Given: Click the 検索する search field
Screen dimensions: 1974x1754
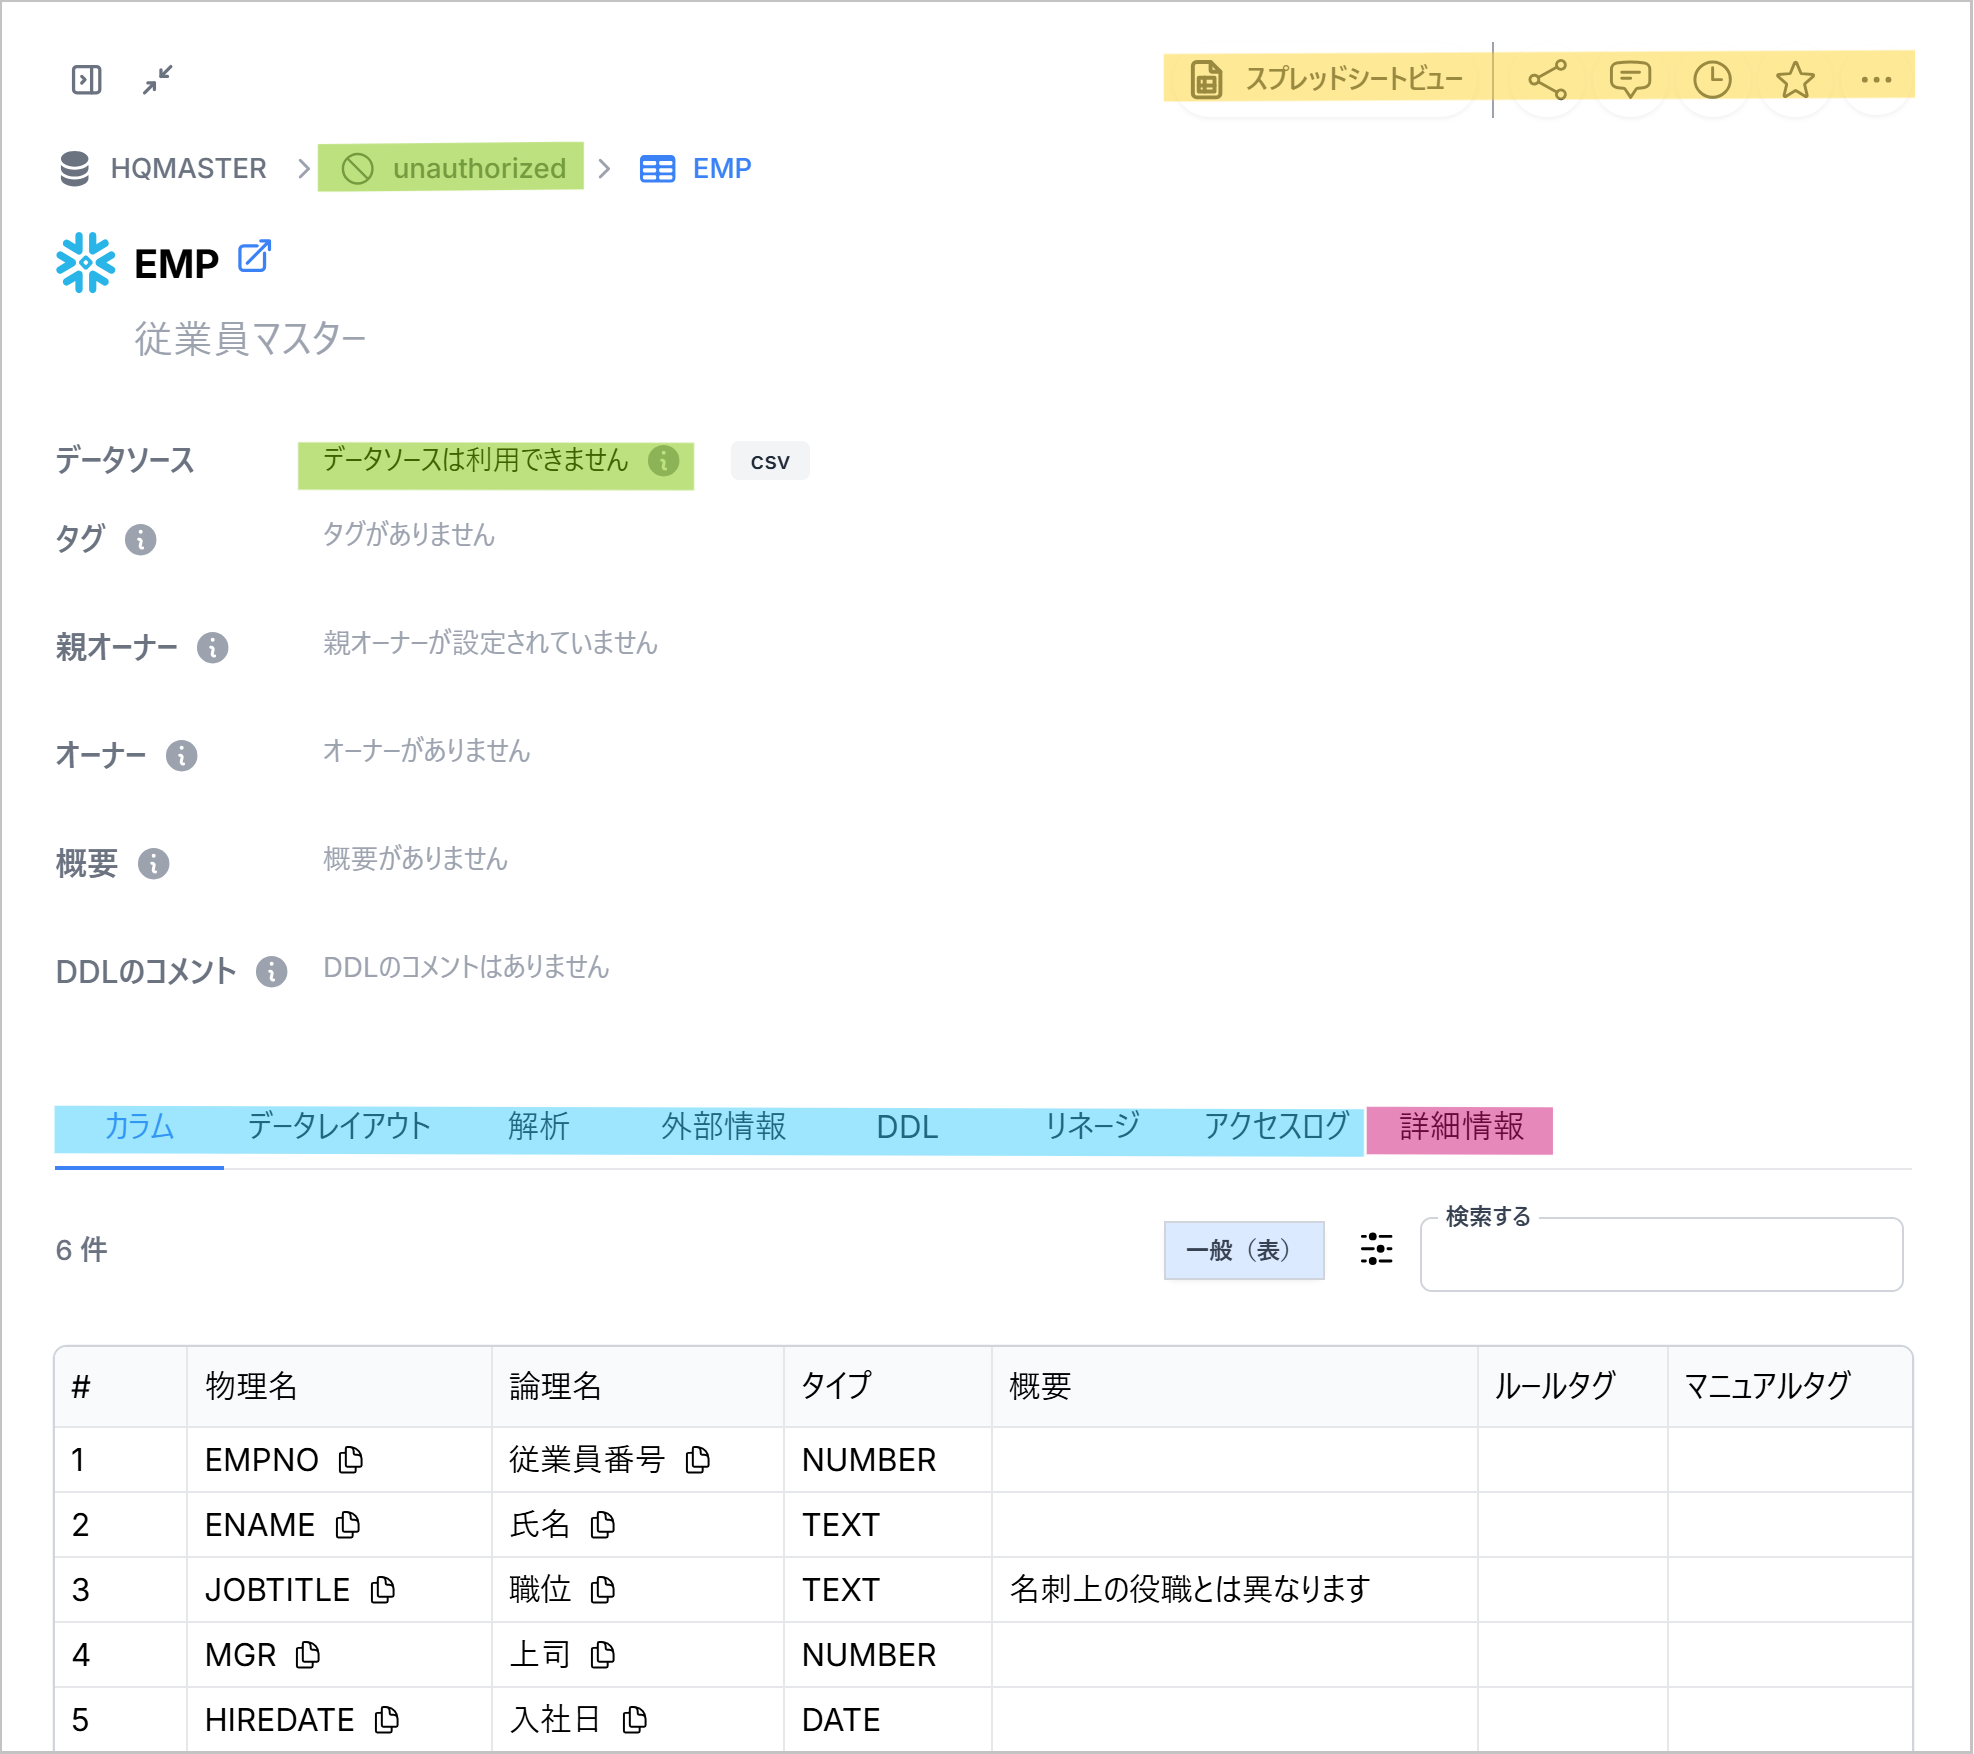Looking at the screenshot, I should point(1661,1256).
